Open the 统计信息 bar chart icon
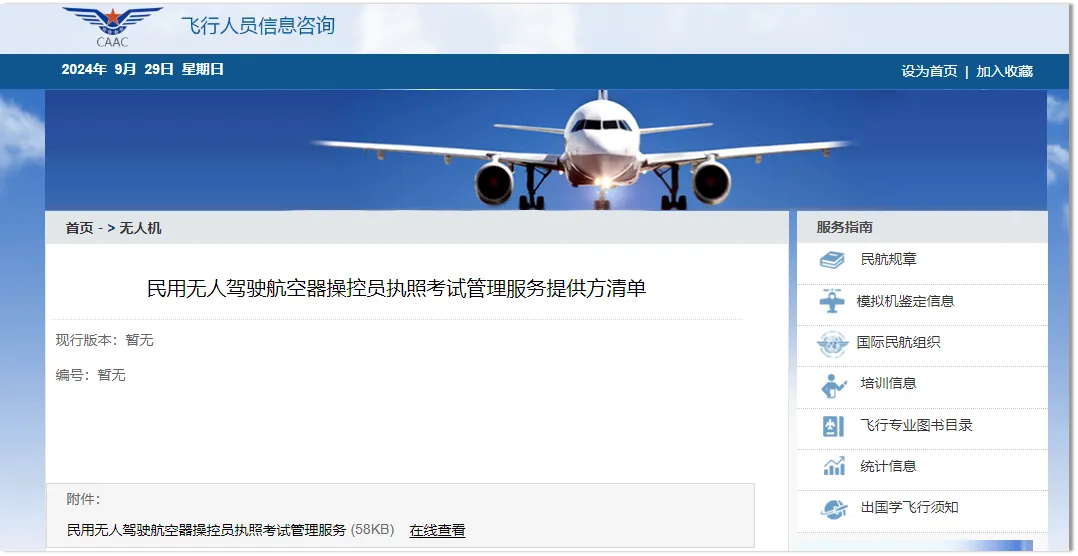This screenshot has width=1078, height=556. [x=834, y=466]
